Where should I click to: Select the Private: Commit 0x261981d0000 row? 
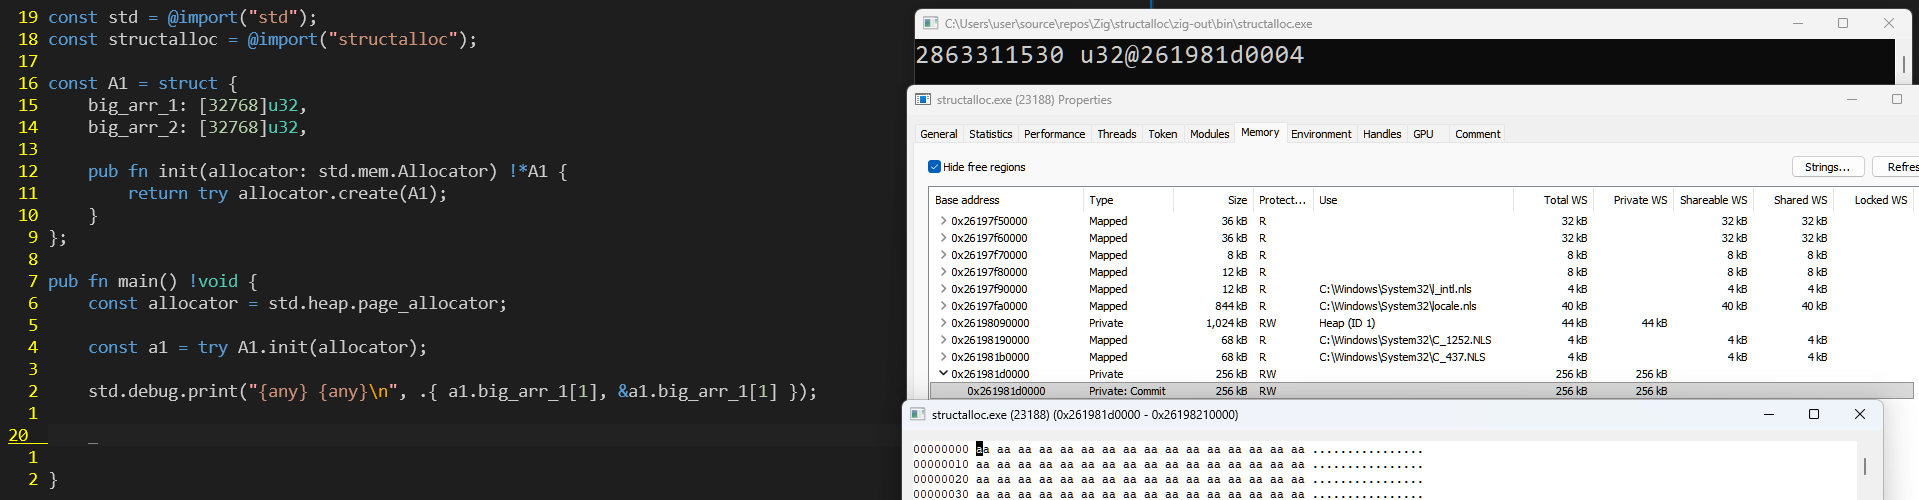pyautogui.click(x=1005, y=391)
